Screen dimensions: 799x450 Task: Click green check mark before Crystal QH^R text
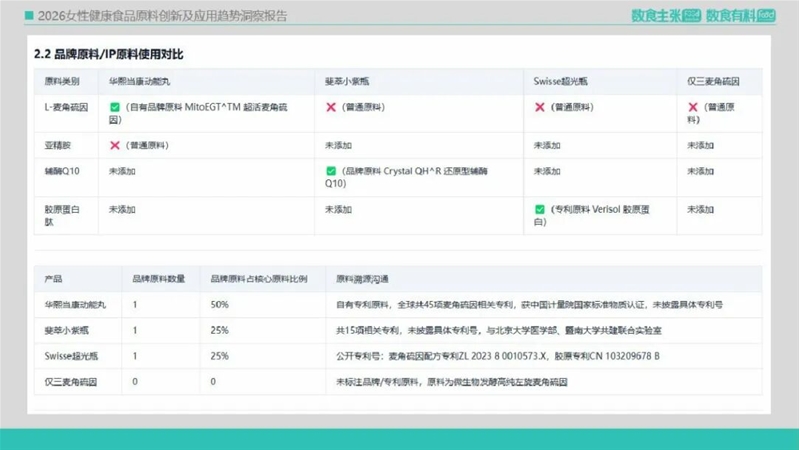point(331,171)
